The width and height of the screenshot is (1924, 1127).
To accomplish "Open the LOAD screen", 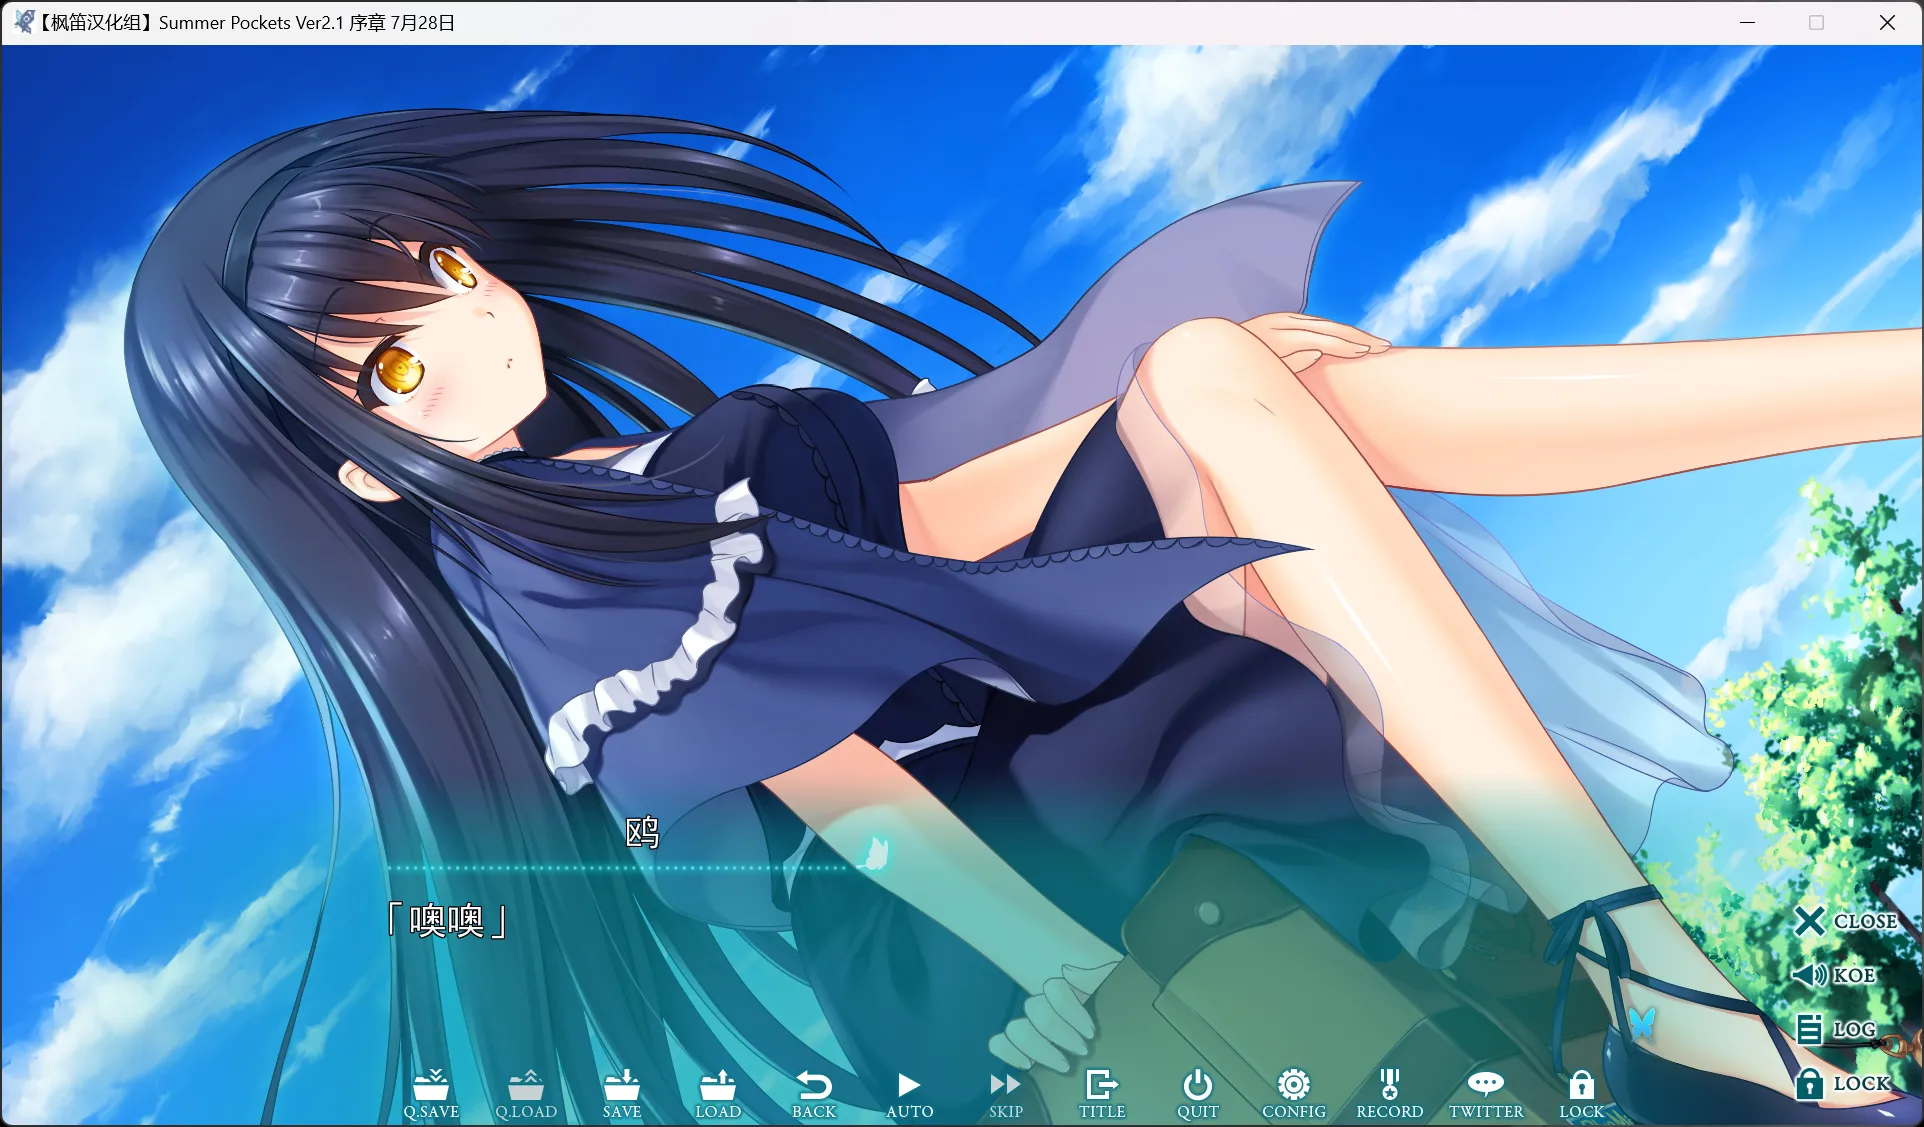I will [718, 1092].
